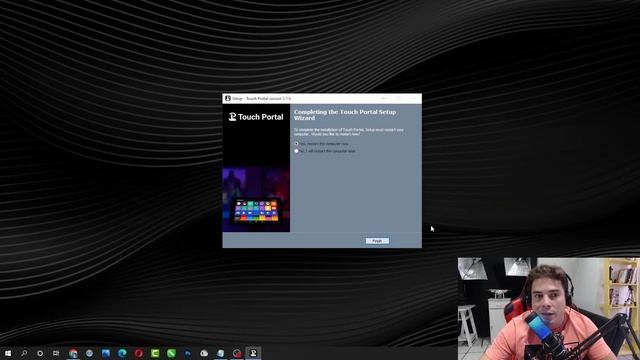Open the bright green phone-style icon on taskbar
The height and width of the screenshot is (360, 640).
click(171, 353)
